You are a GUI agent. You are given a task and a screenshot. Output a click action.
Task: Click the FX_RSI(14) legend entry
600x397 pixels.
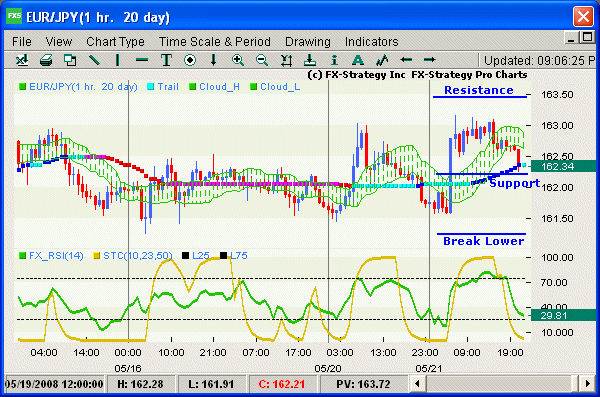(x=51, y=255)
